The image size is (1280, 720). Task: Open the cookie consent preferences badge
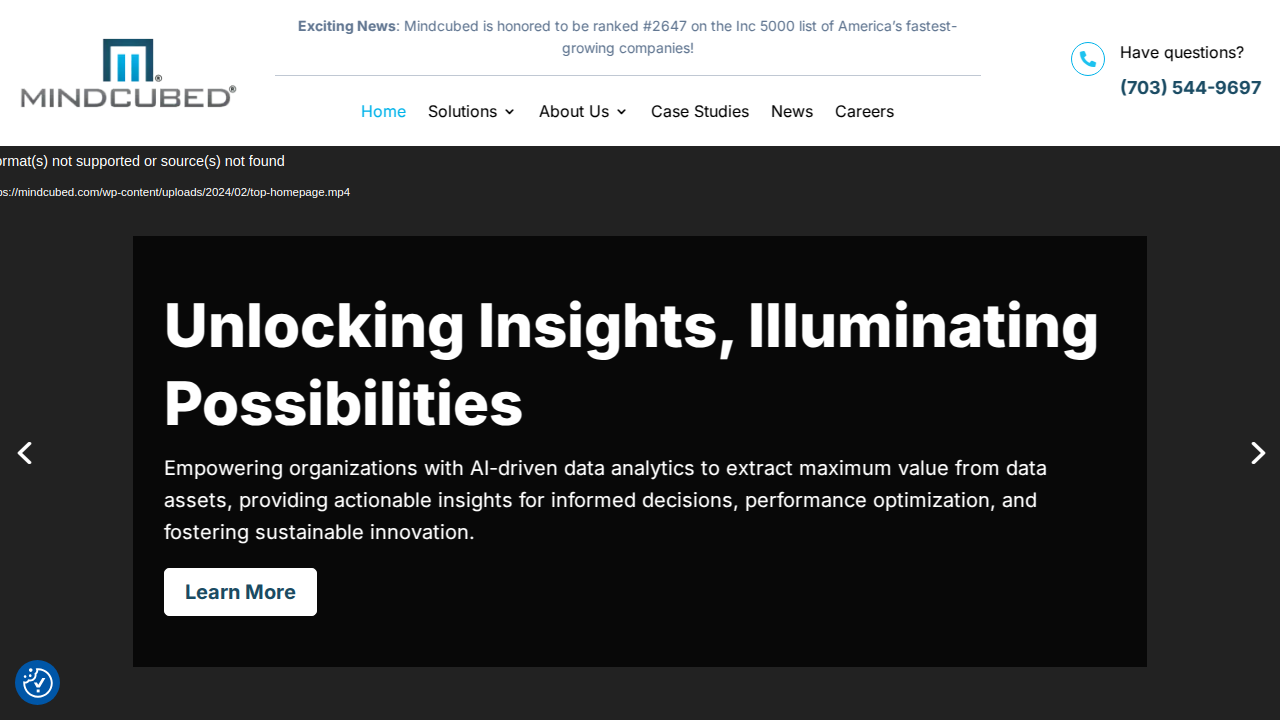[x=38, y=682]
